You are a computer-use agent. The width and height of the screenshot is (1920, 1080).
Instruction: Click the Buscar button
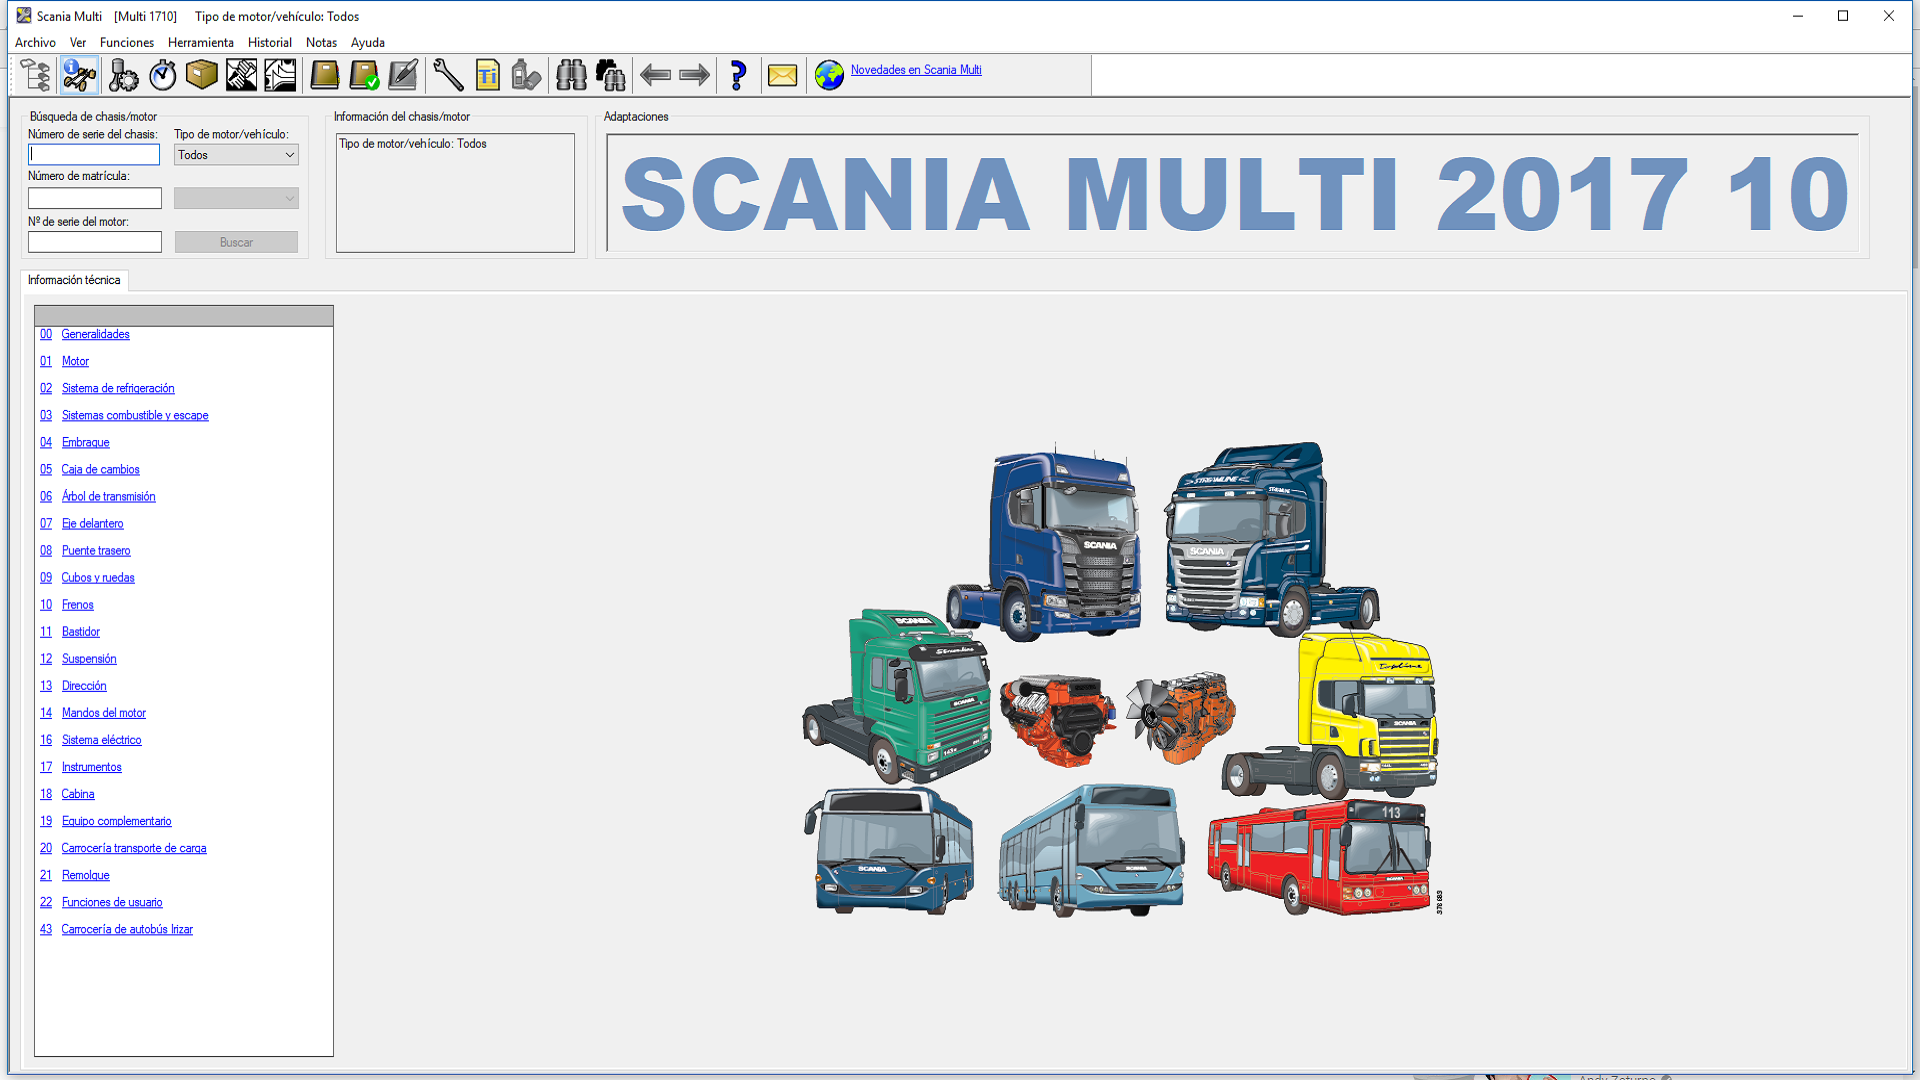(236, 241)
